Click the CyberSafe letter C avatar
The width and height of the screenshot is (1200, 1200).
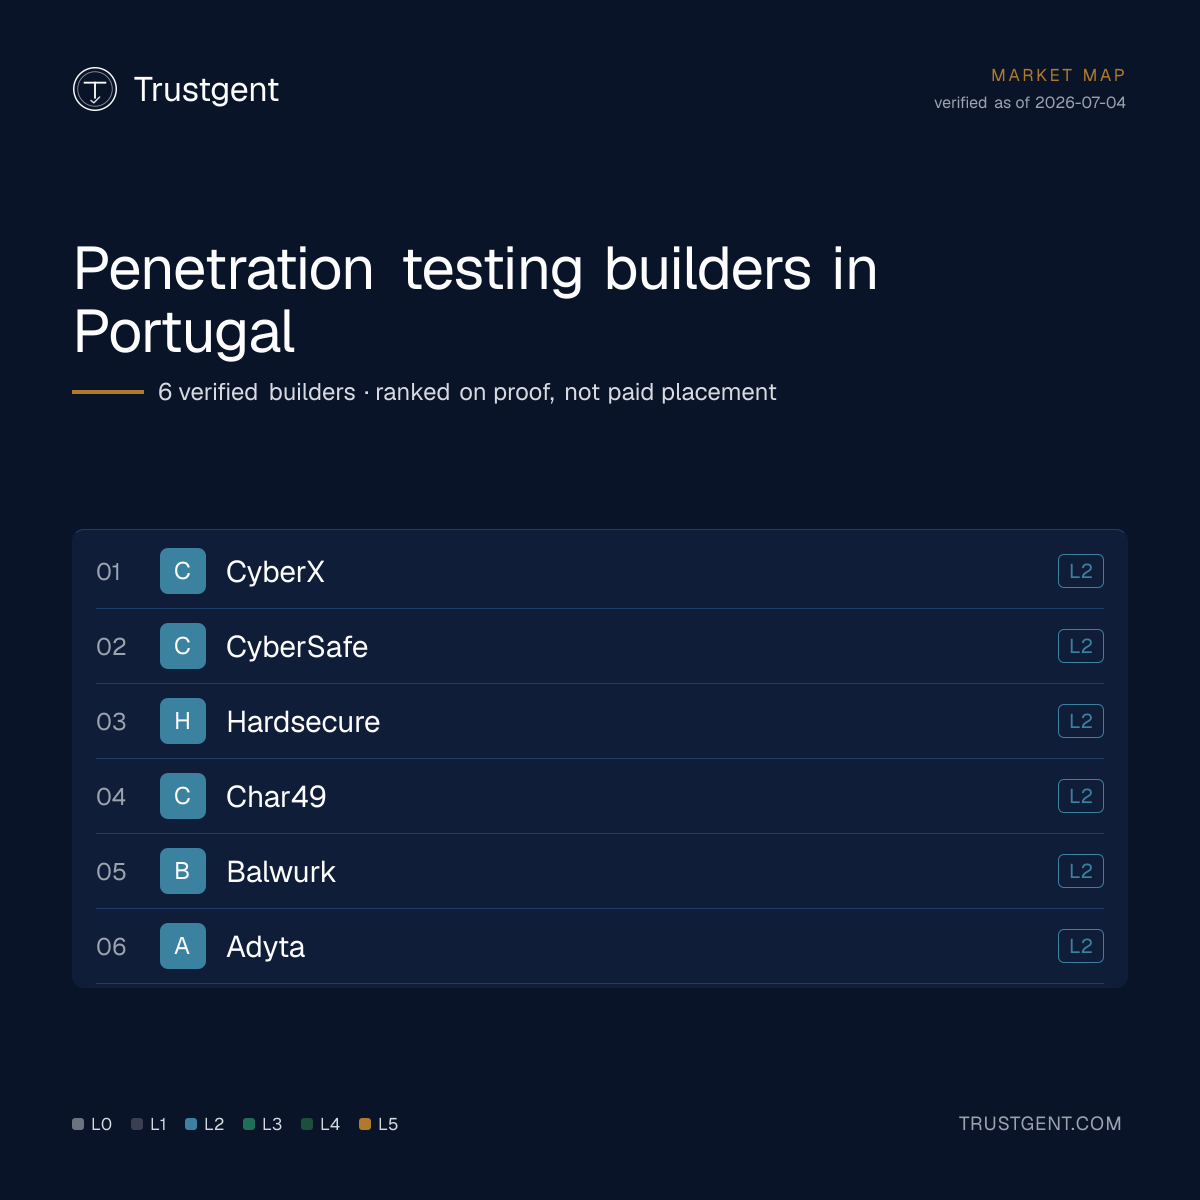pyautogui.click(x=183, y=646)
